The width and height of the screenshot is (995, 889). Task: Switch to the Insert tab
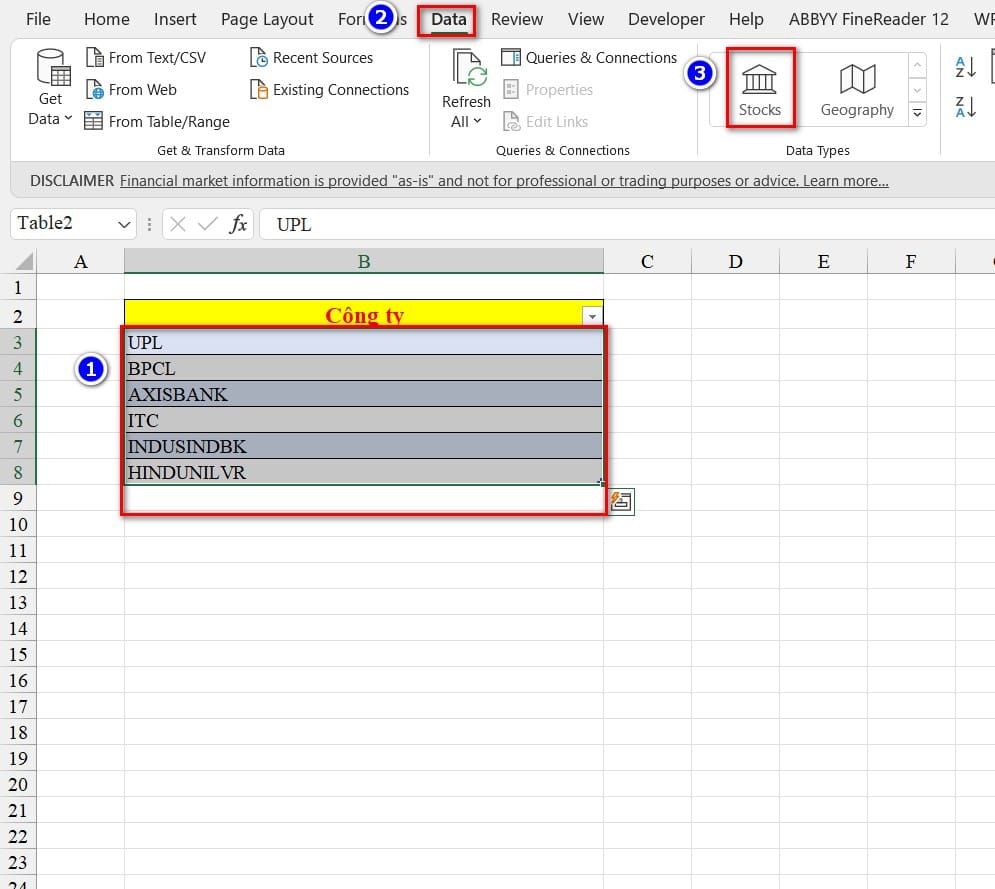pos(175,19)
